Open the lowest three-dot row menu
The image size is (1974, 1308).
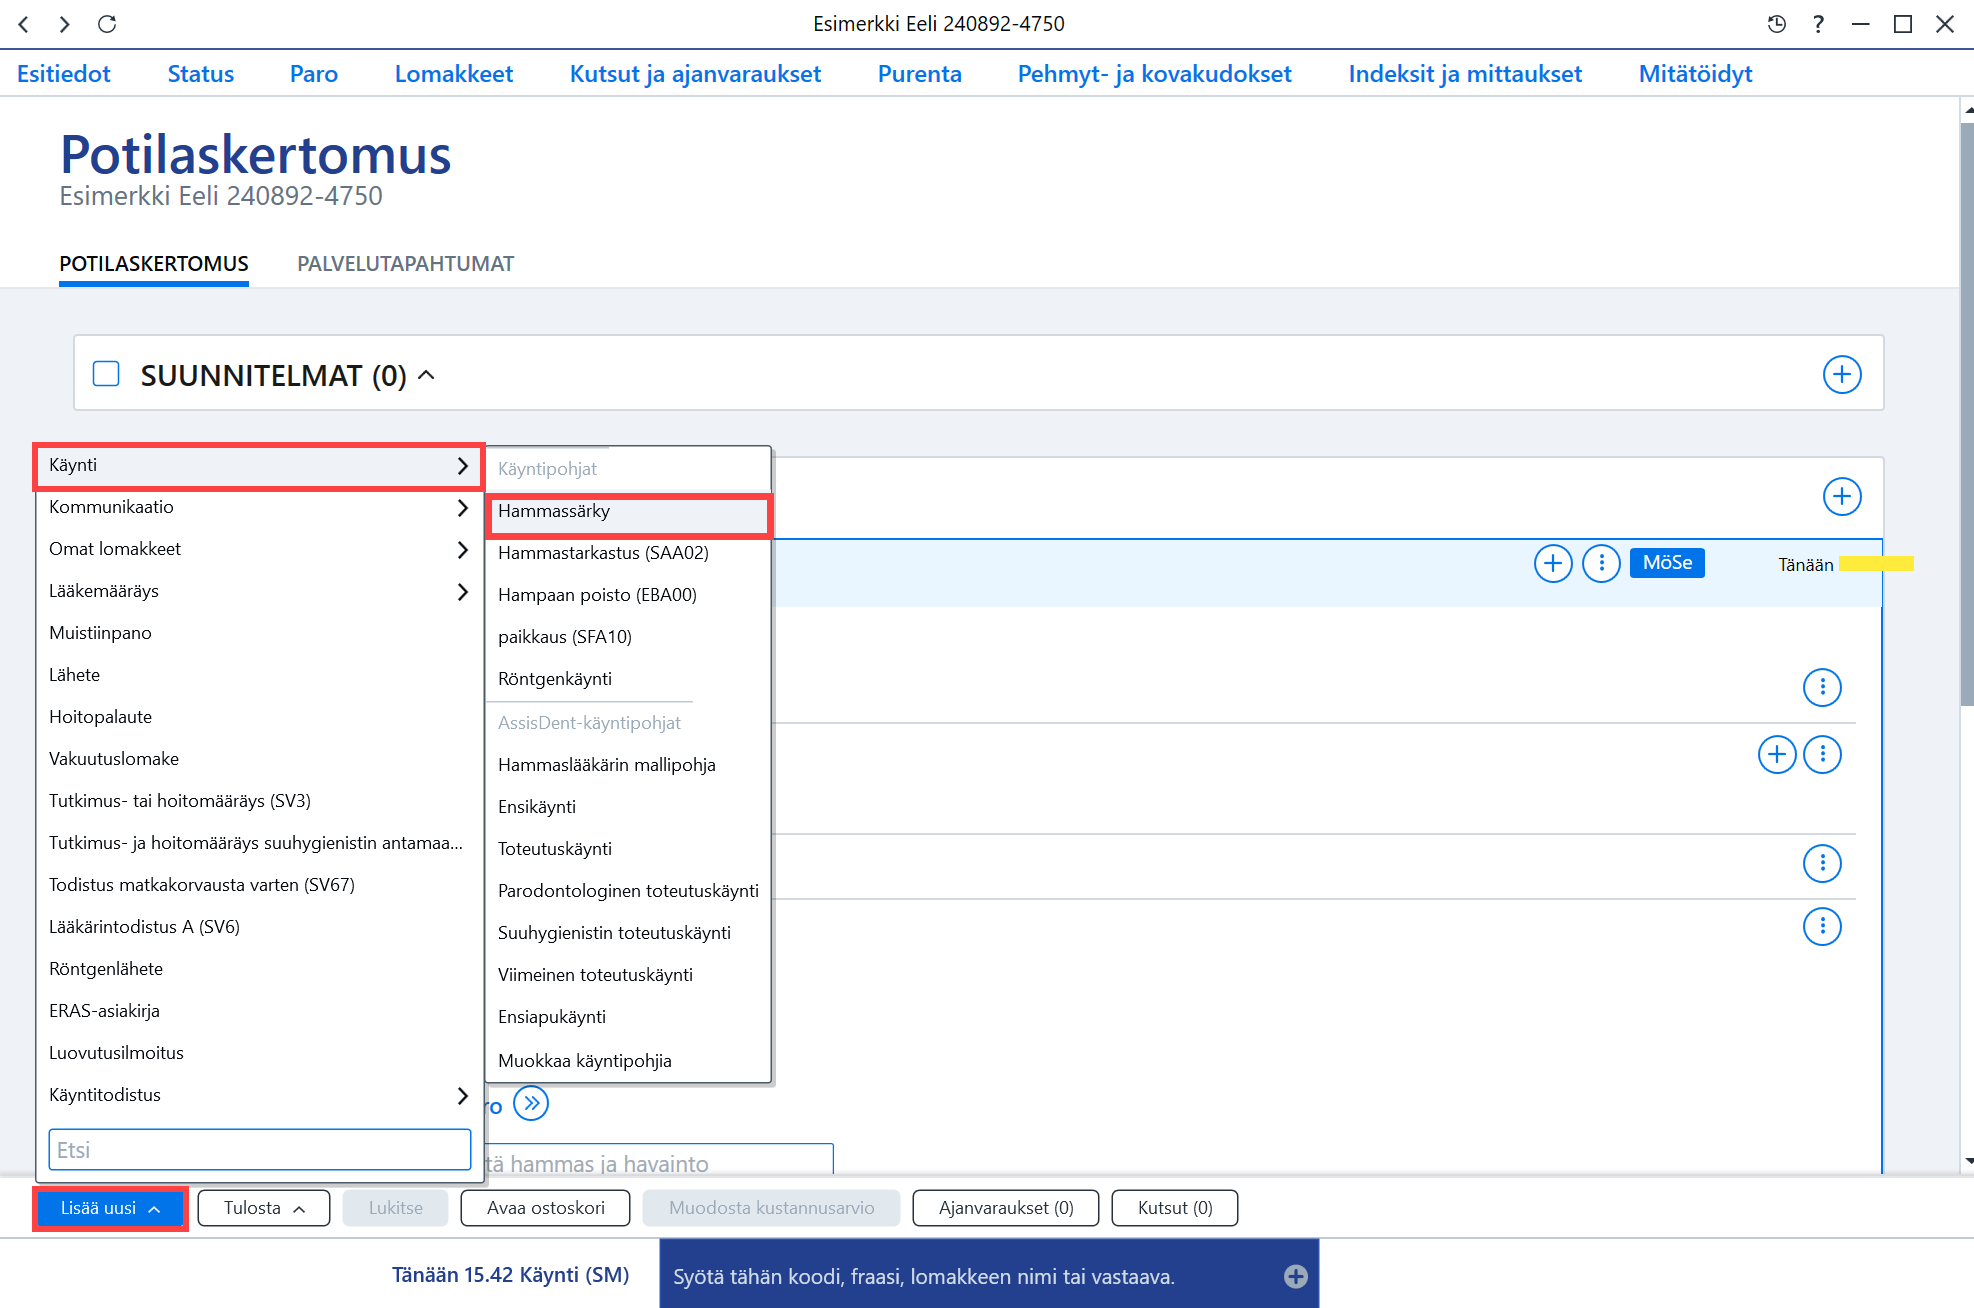click(1822, 927)
